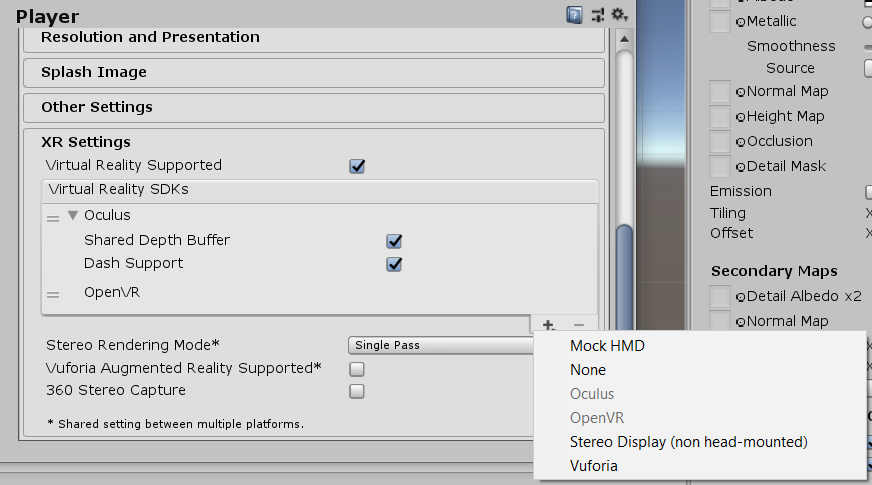
Task: Disable Virtual Reality Supported checkbox
Action: [x=357, y=166]
